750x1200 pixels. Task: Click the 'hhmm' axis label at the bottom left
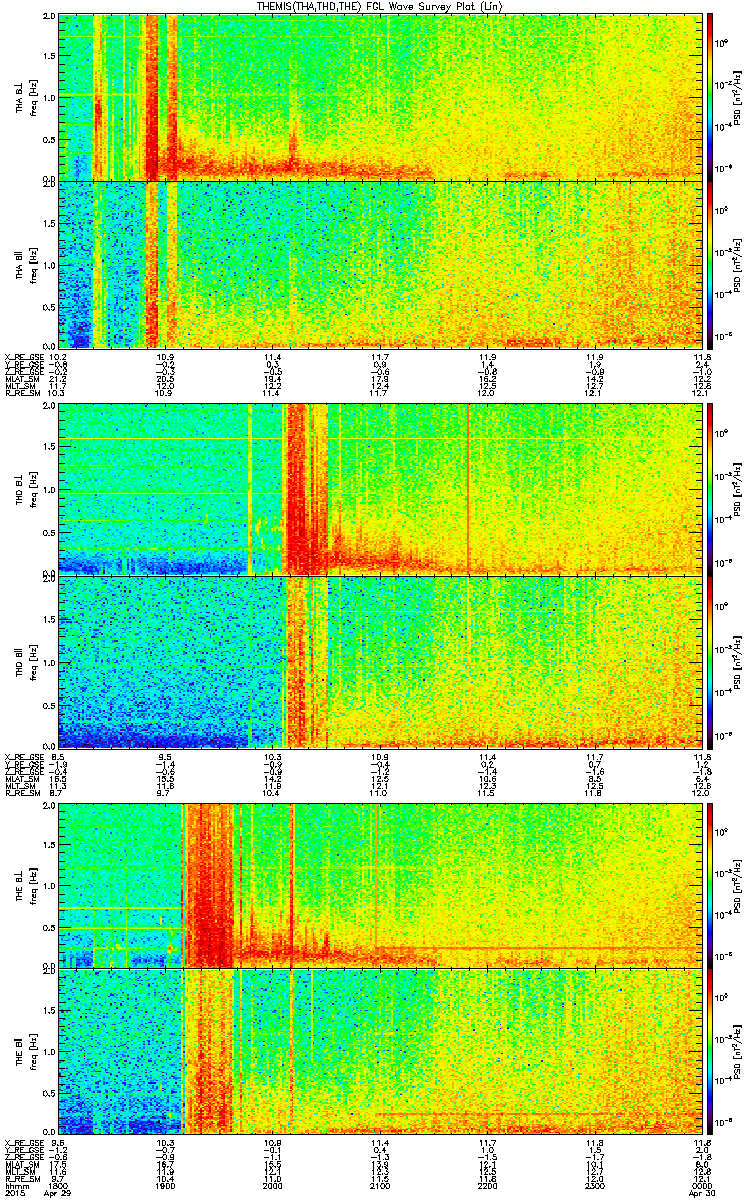(x=15, y=1185)
